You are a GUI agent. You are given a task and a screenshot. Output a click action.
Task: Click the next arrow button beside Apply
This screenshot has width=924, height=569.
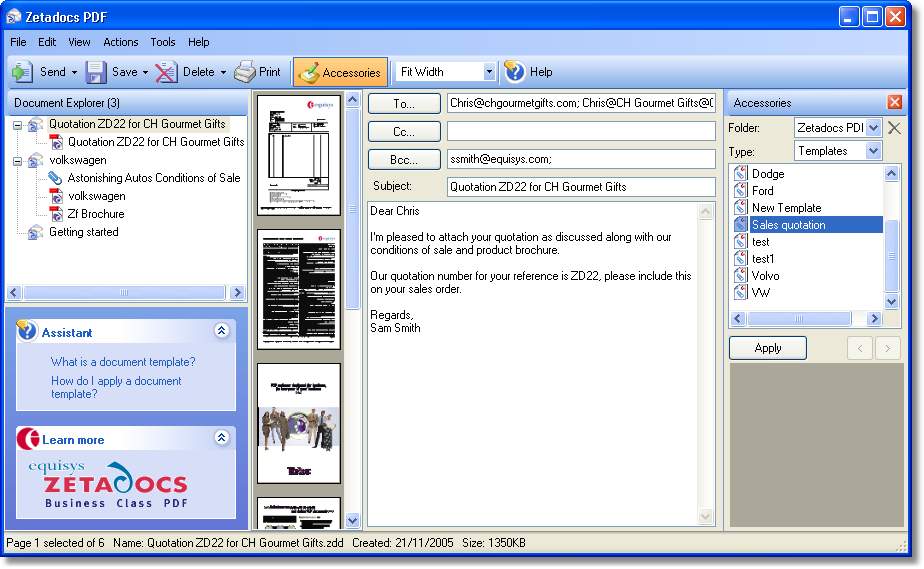click(x=887, y=348)
